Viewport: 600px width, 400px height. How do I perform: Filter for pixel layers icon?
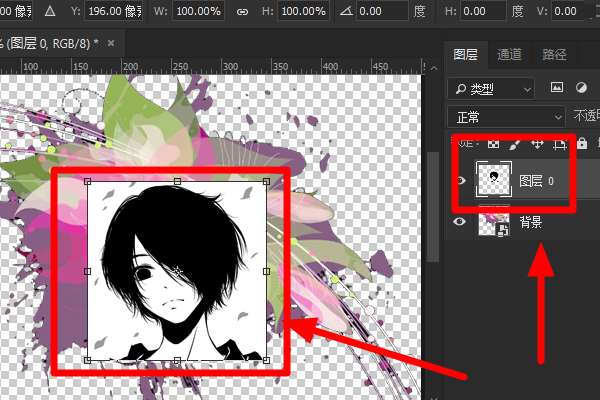point(557,88)
